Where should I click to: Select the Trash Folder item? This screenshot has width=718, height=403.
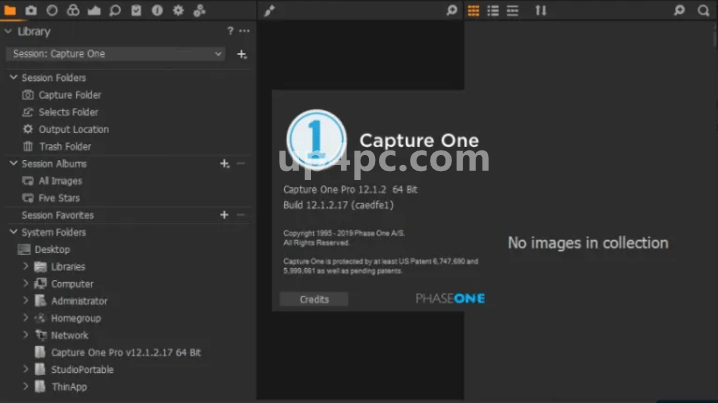(65, 147)
